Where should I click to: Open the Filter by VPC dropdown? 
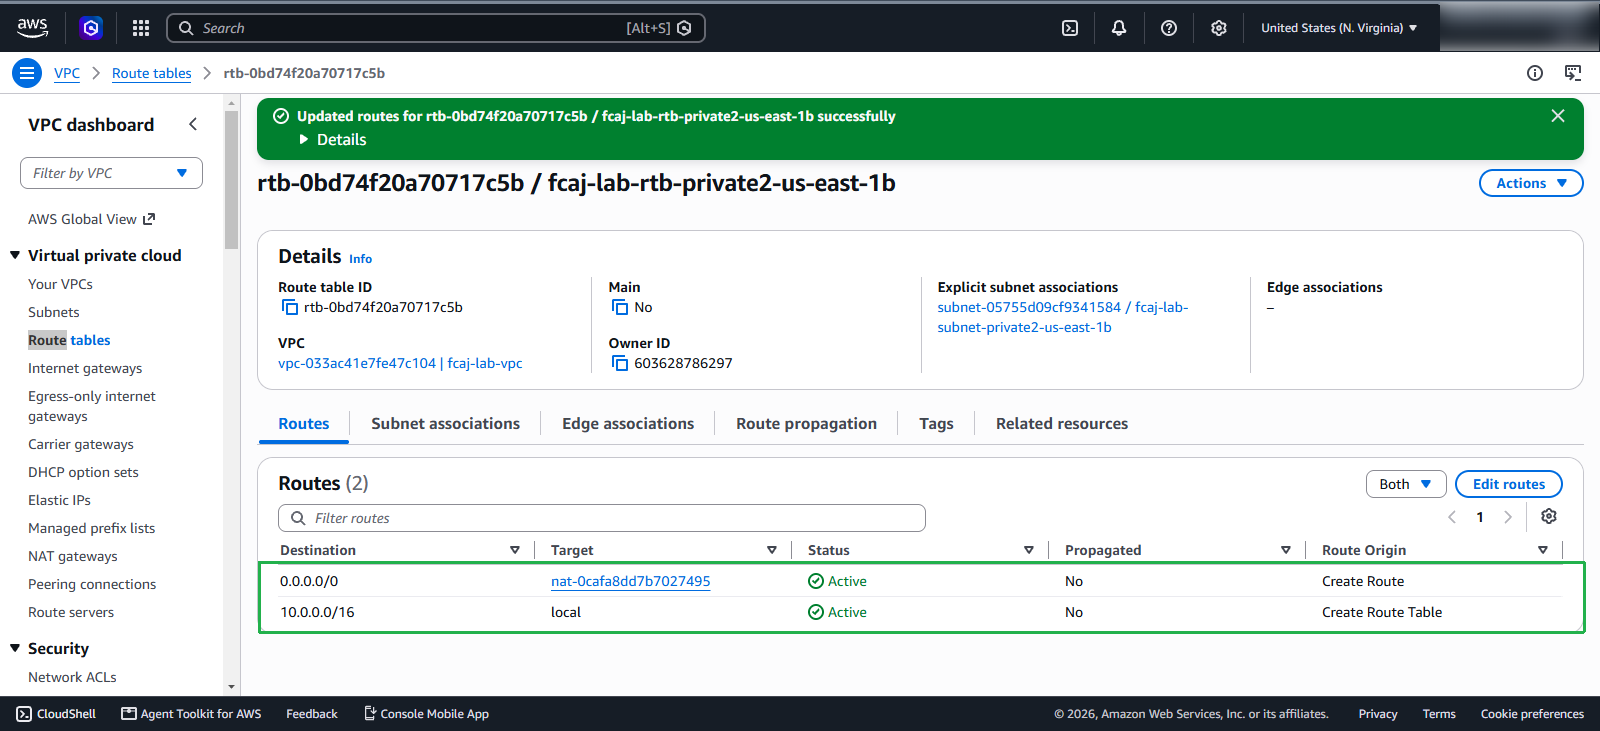click(x=111, y=173)
